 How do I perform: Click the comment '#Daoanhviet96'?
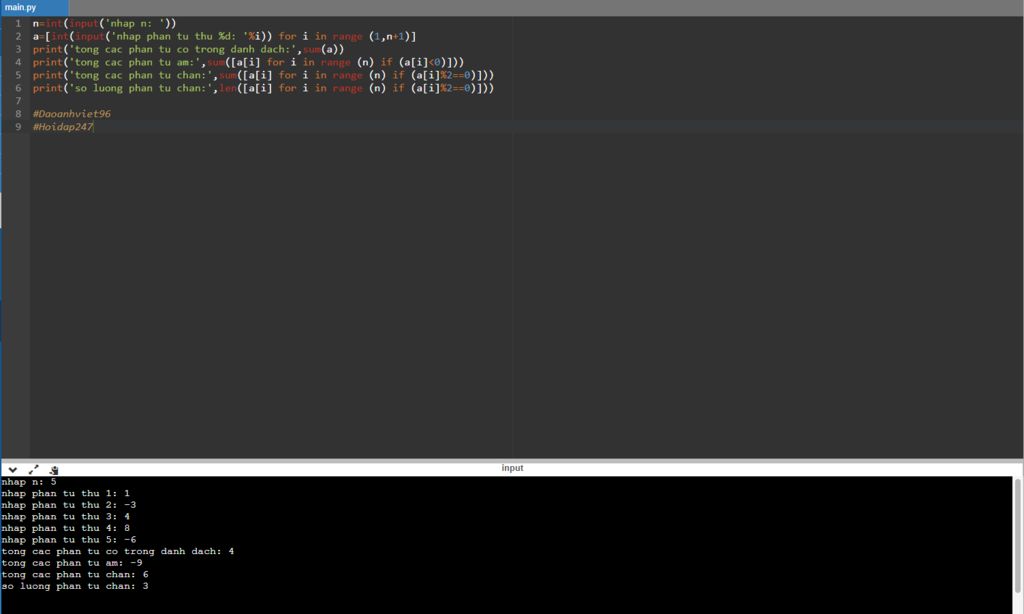(x=72, y=114)
